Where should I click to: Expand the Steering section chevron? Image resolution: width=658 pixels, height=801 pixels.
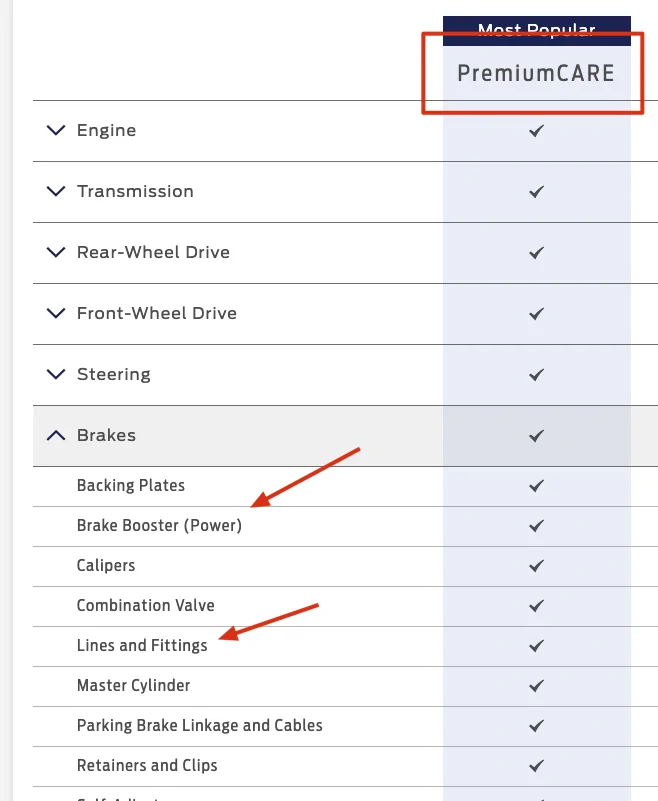coord(56,374)
